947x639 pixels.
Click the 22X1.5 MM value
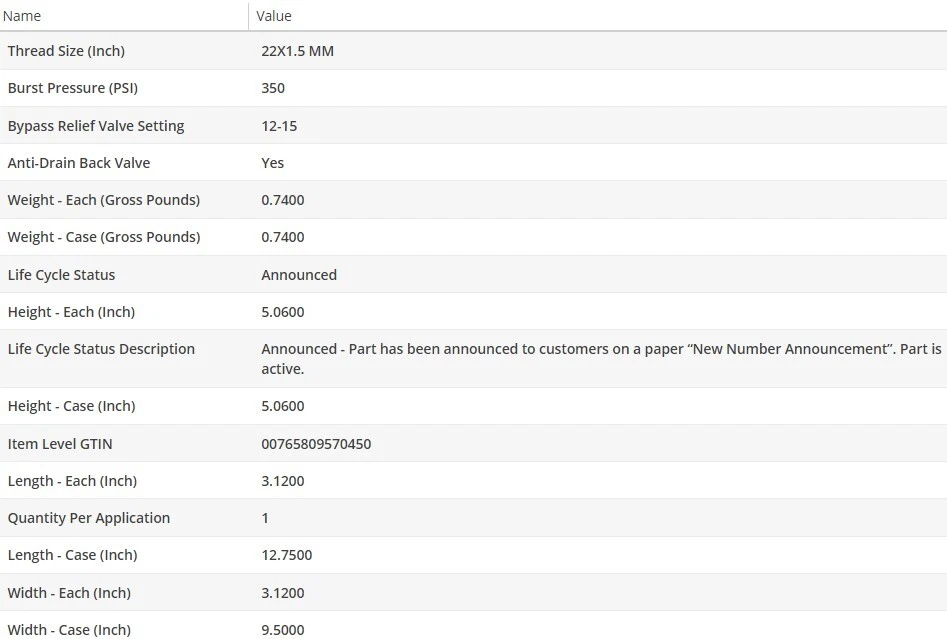(x=297, y=51)
